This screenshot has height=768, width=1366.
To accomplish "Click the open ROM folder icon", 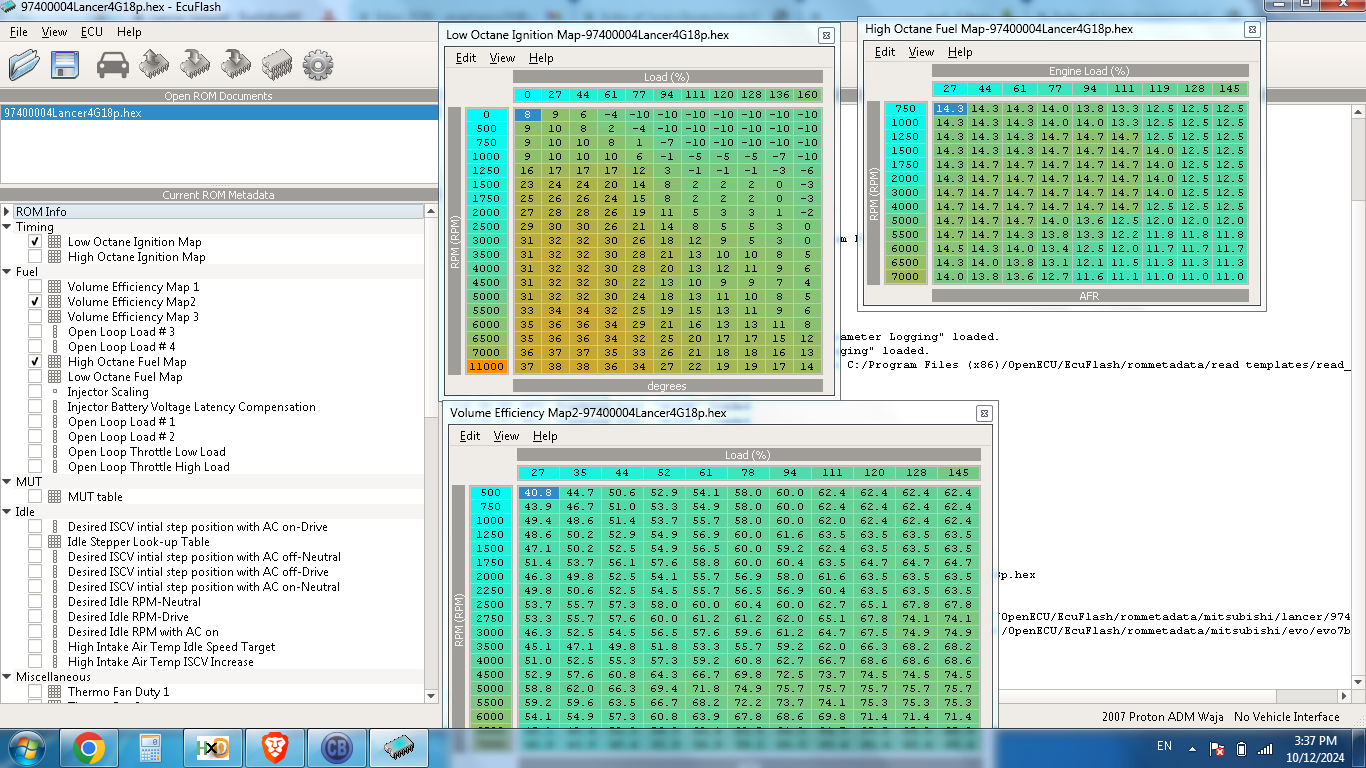I will tap(24, 66).
